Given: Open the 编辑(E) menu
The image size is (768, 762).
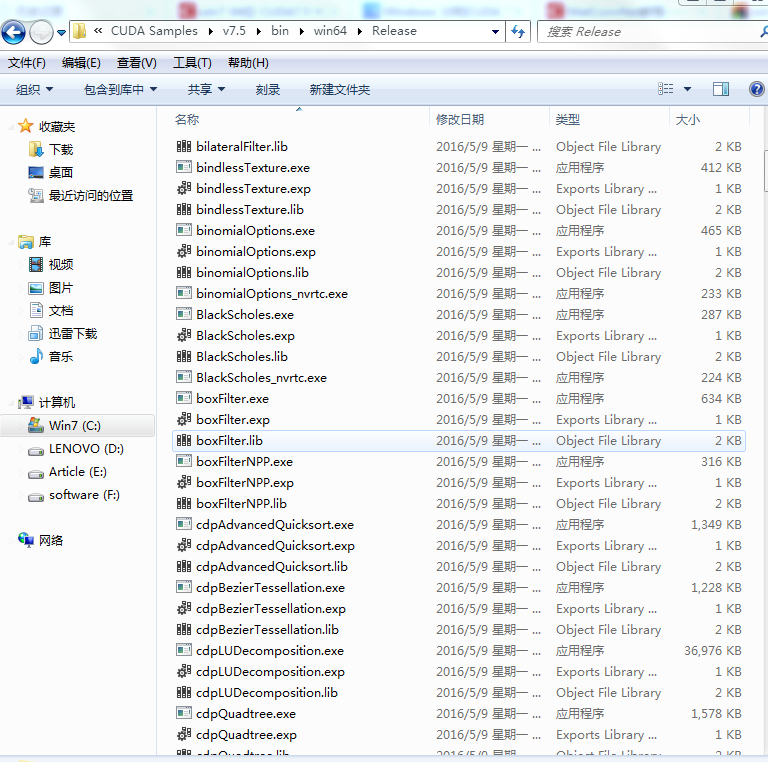Looking at the screenshot, I should tap(81, 63).
